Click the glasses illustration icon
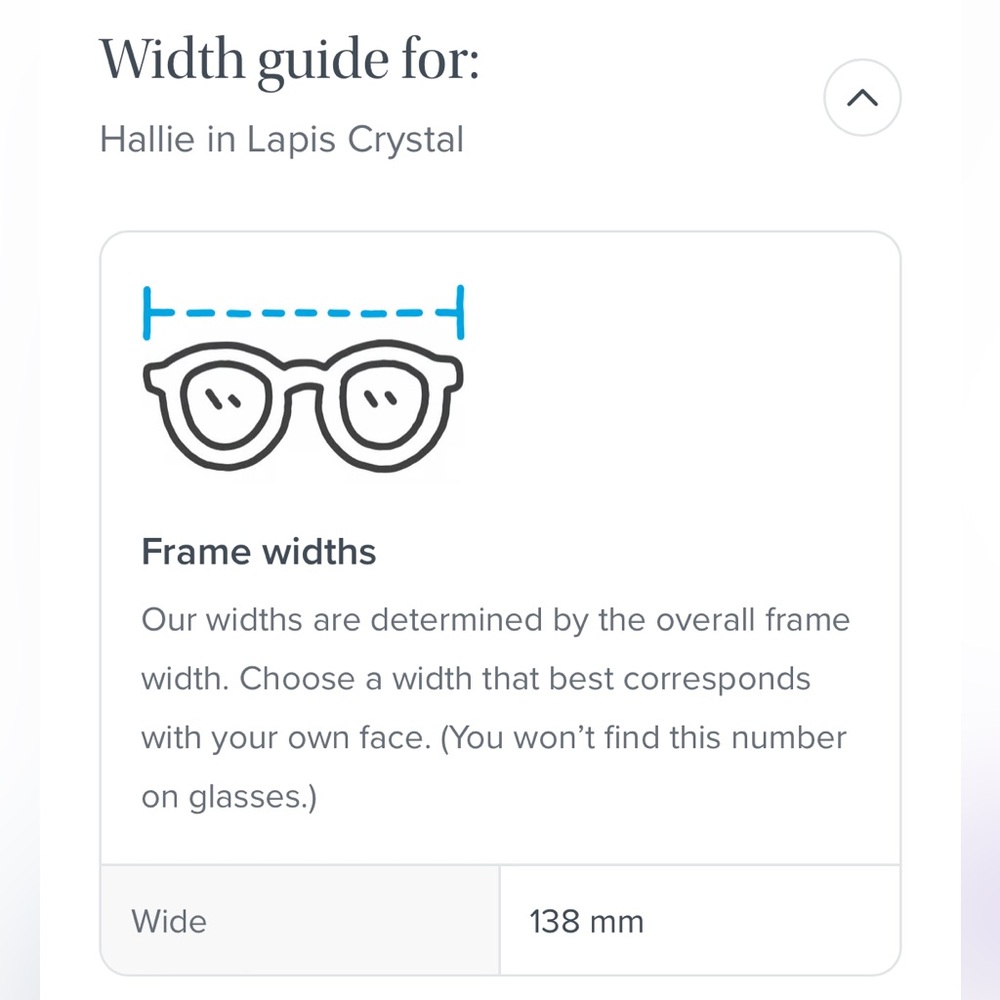Viewport: 1000px width, 1000px height. (x=304, y=405)
